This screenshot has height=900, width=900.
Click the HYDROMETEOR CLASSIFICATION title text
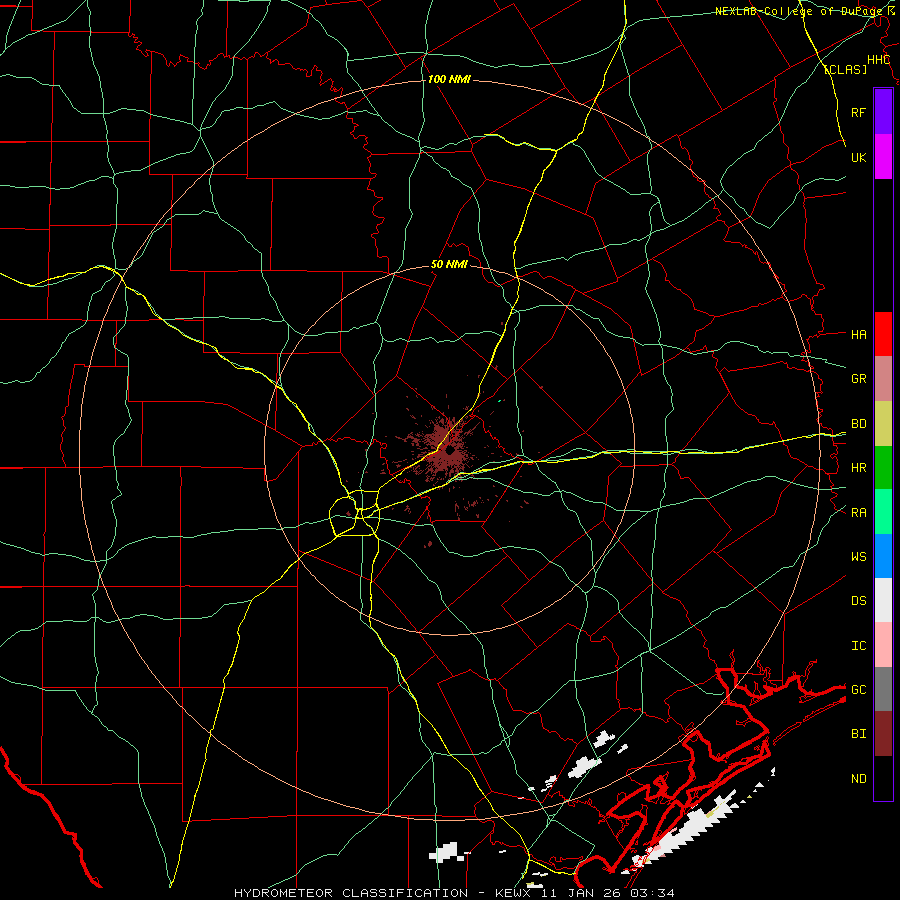click(351, 893)
